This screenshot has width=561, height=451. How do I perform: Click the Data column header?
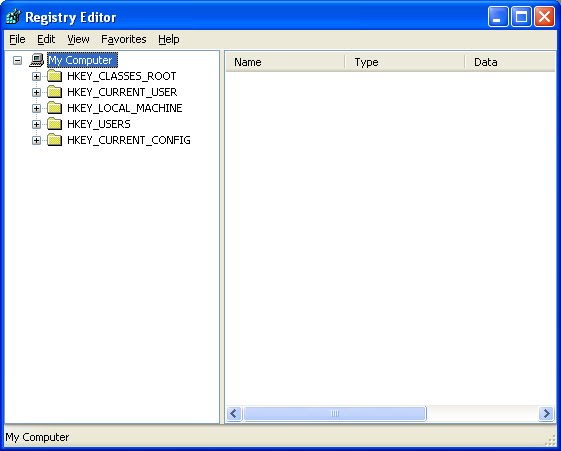click(x=510, y=62)
